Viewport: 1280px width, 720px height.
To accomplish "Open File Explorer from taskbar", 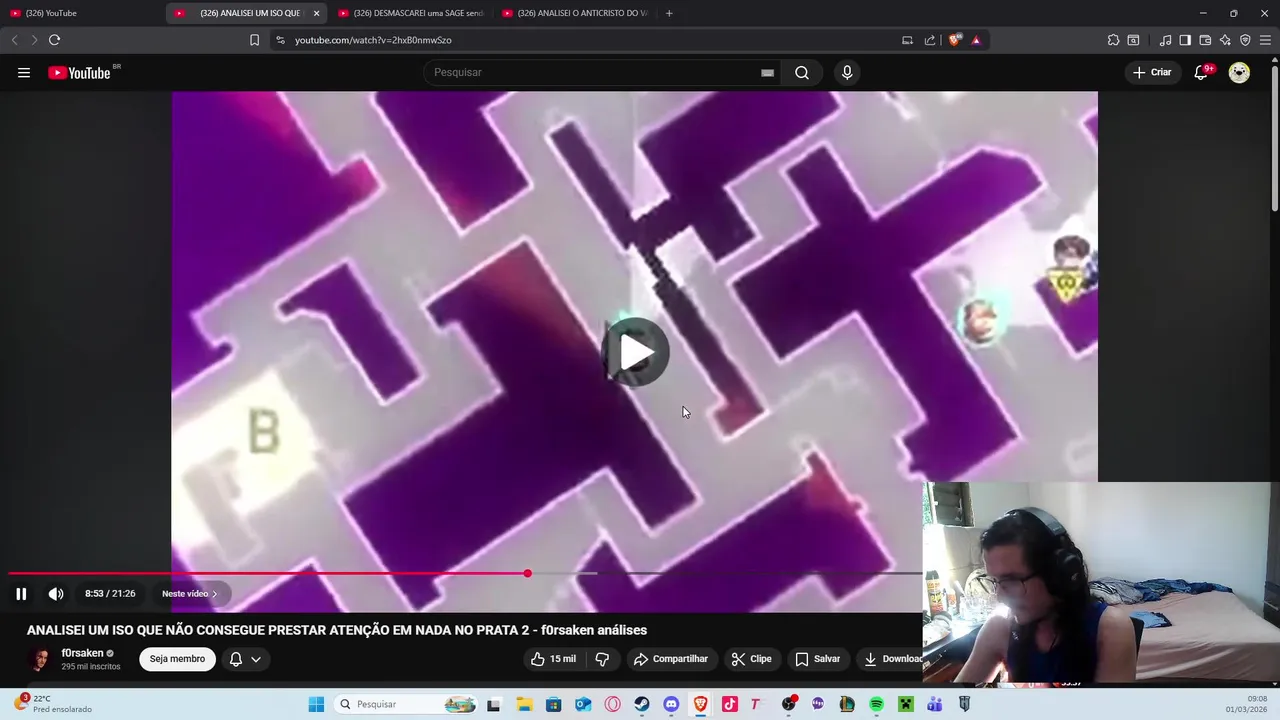I will click(524, 704).
